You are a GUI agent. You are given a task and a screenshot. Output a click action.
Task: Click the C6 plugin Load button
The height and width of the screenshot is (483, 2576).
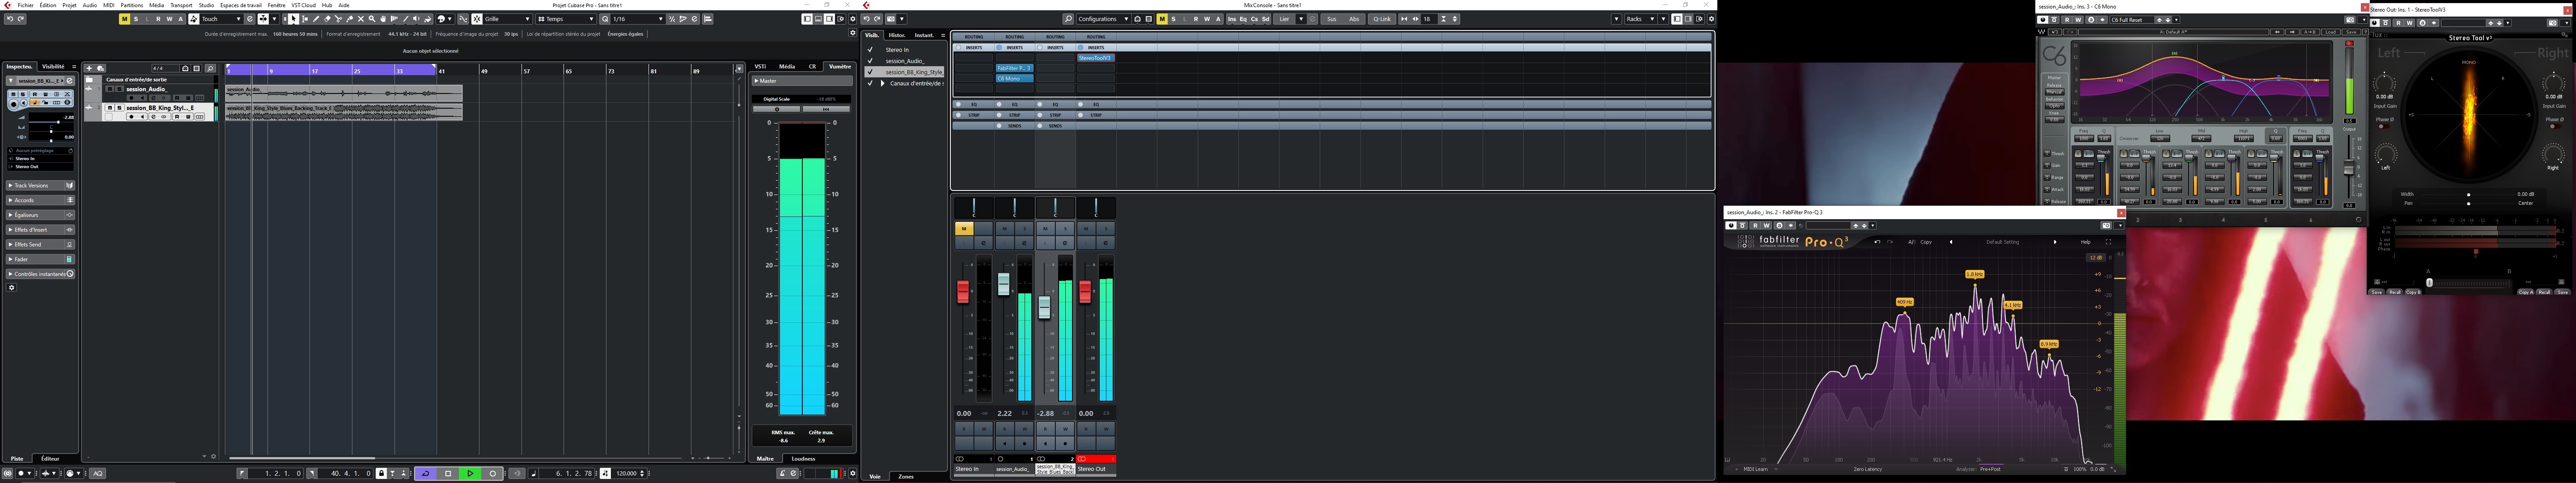(x=2331, y=32)
